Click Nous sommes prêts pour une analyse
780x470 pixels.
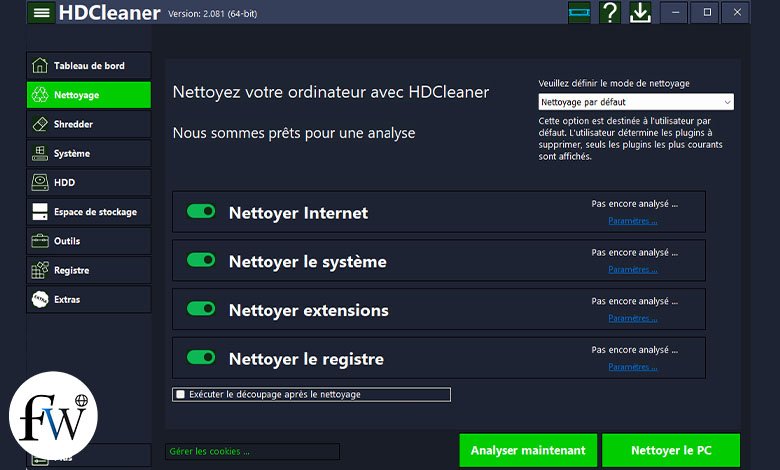coord(294,133)
